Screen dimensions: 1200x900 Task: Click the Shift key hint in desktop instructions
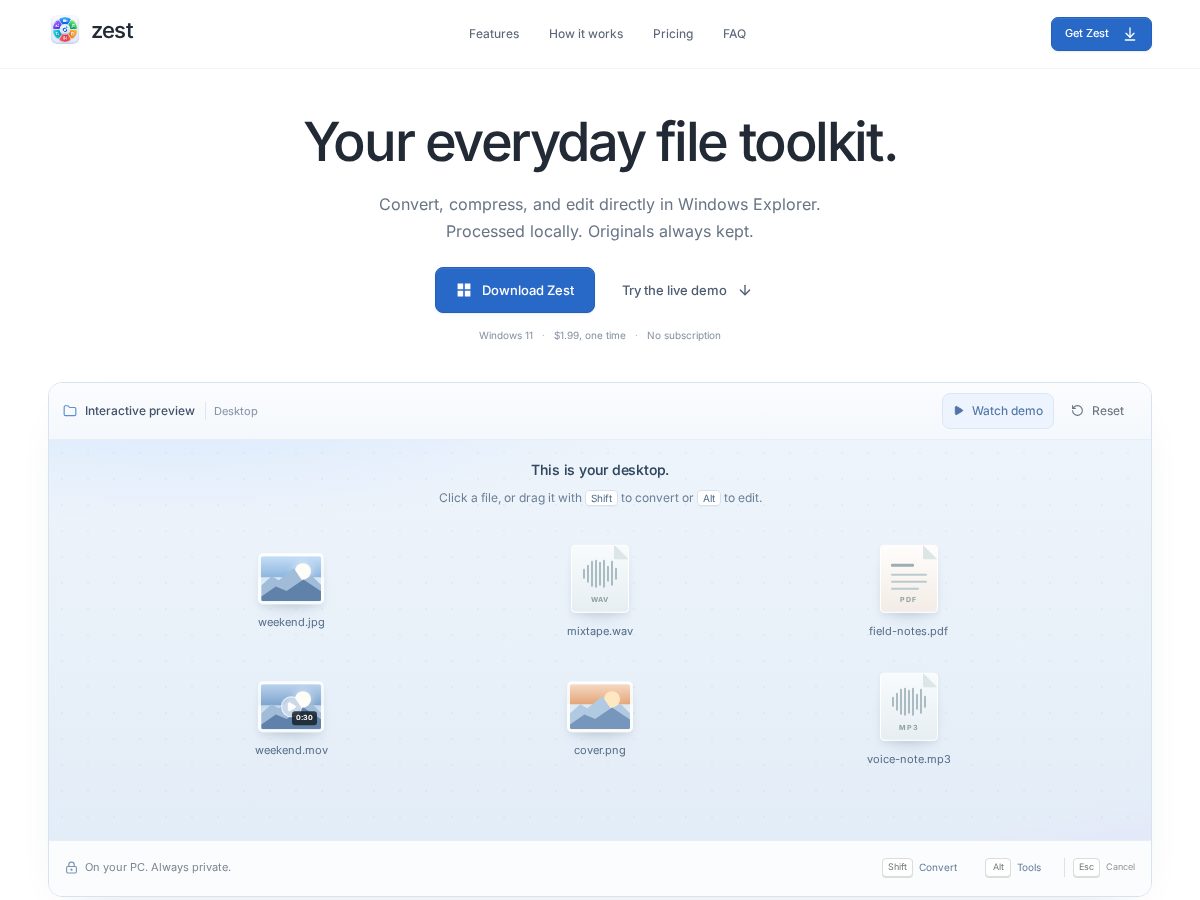(x=601, y=498)
